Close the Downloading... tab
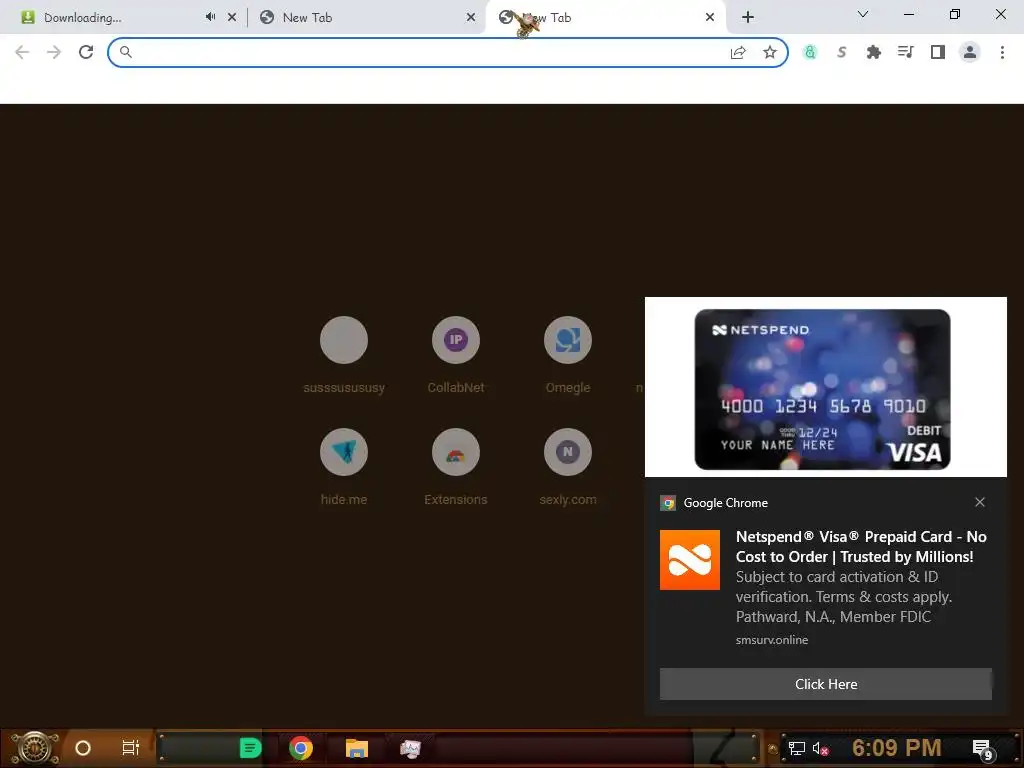This screenshot has width=1024, height=768. point(232,18)
